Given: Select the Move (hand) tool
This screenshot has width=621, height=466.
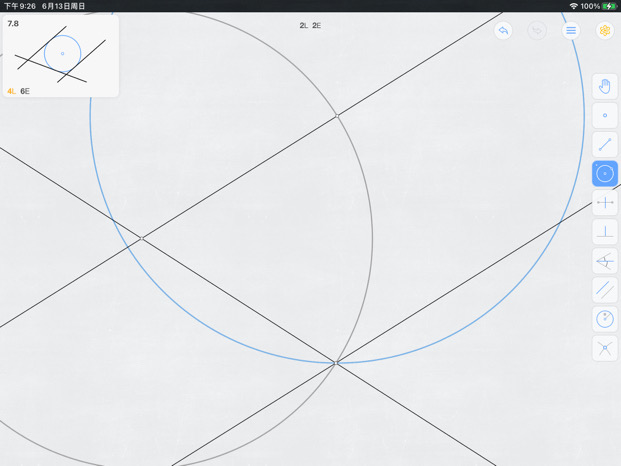Looking at the screenshot, I should point(605,86).
